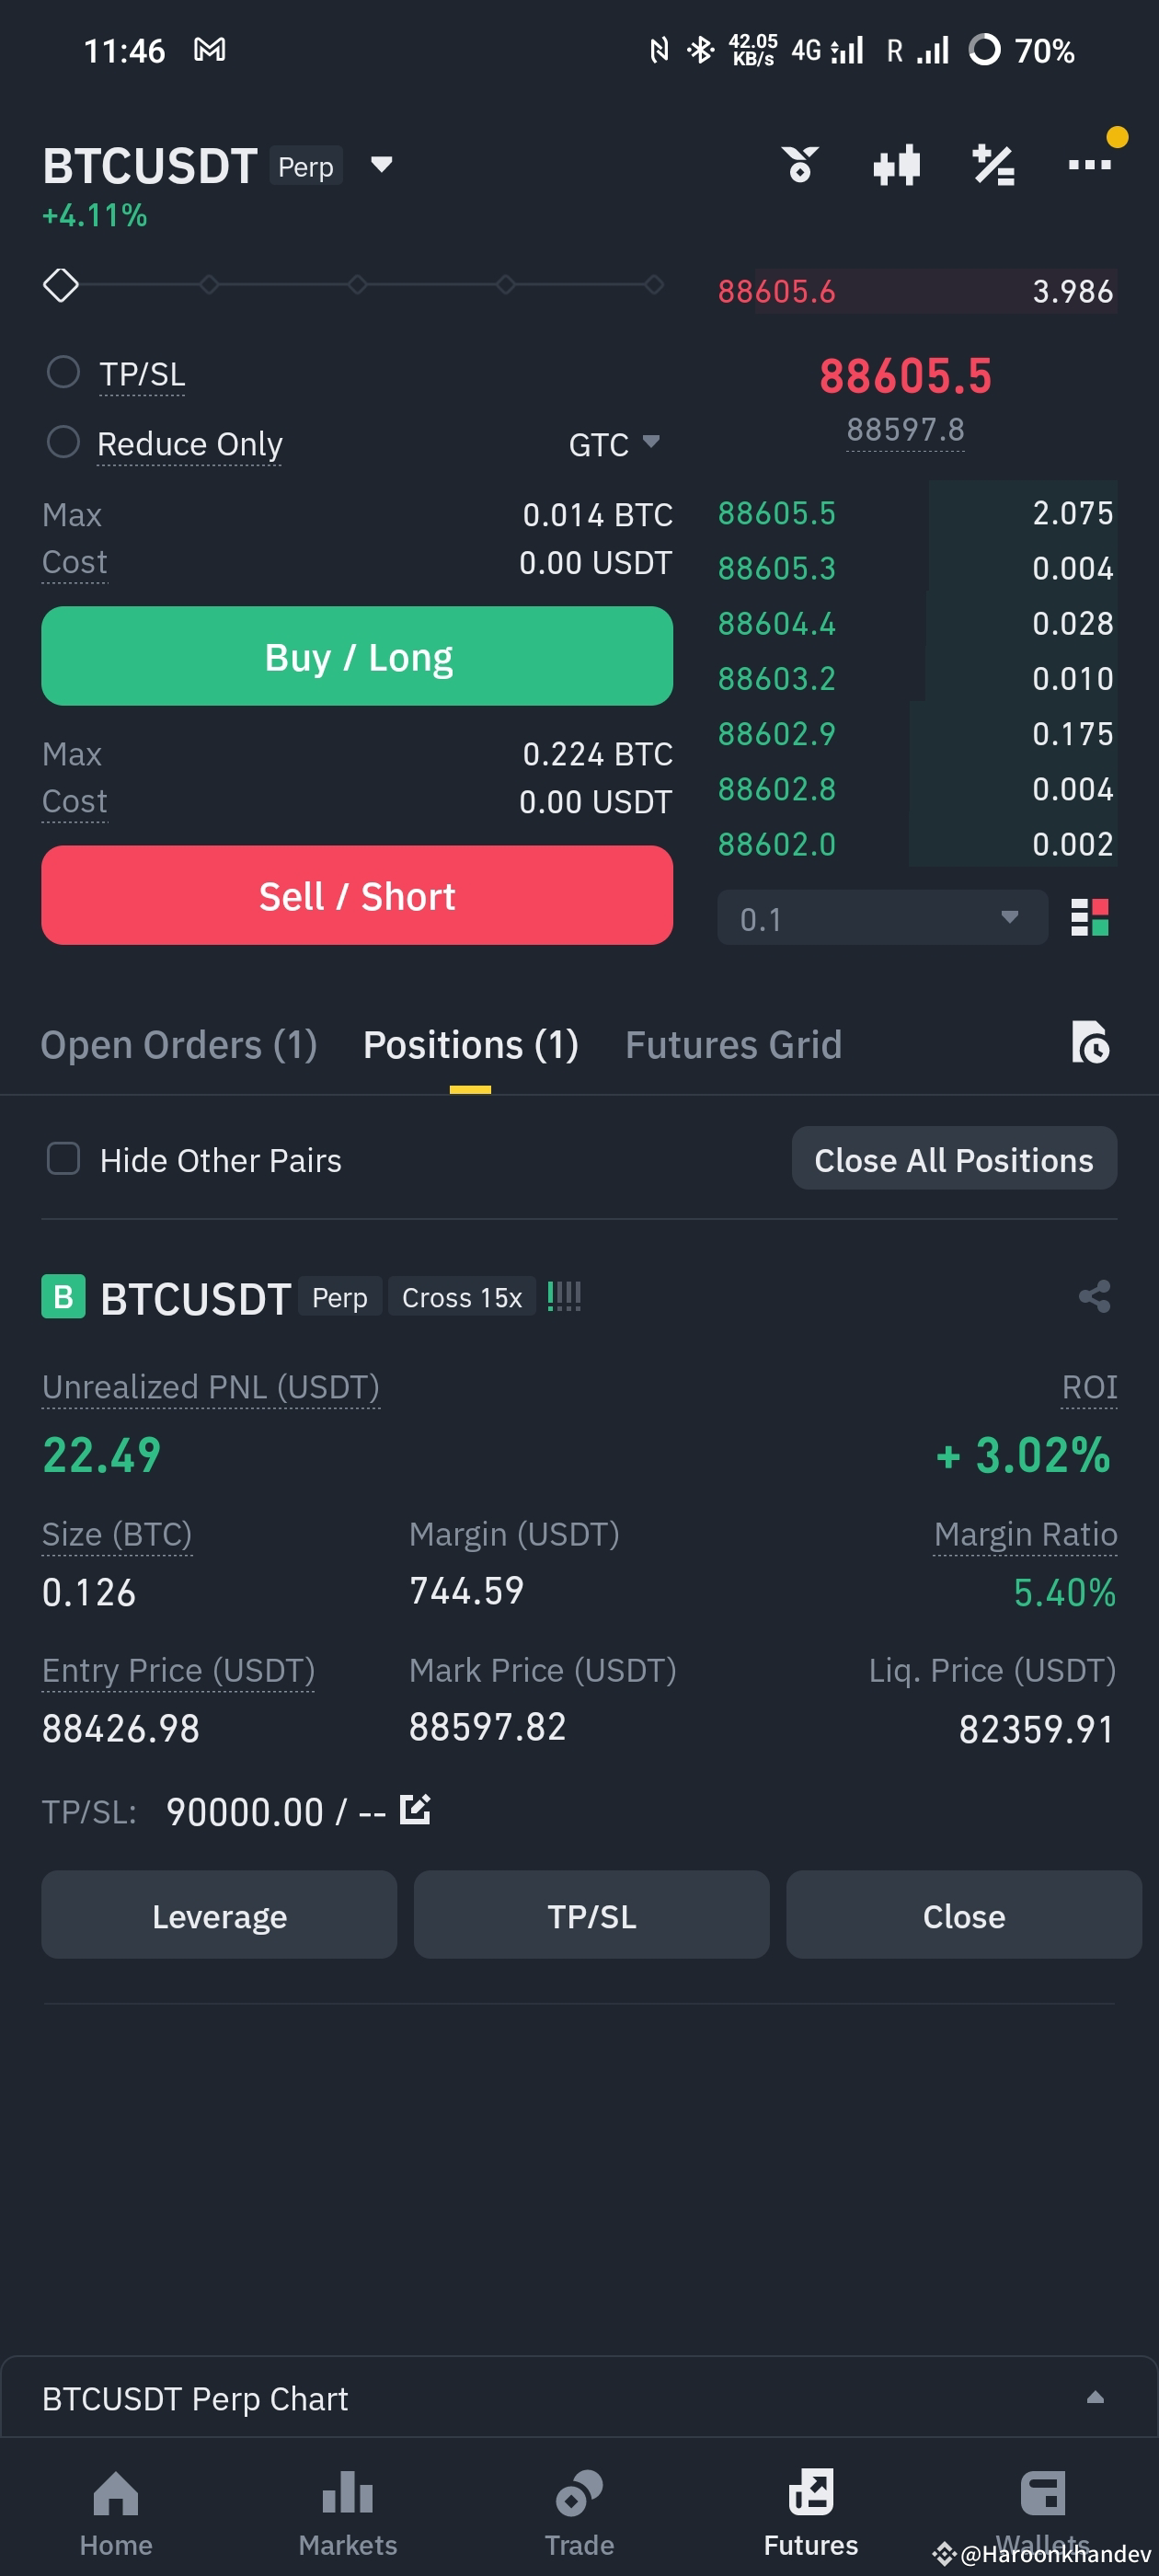
Task: Tap the Close All Positions button
Action: coord(954,1159)
